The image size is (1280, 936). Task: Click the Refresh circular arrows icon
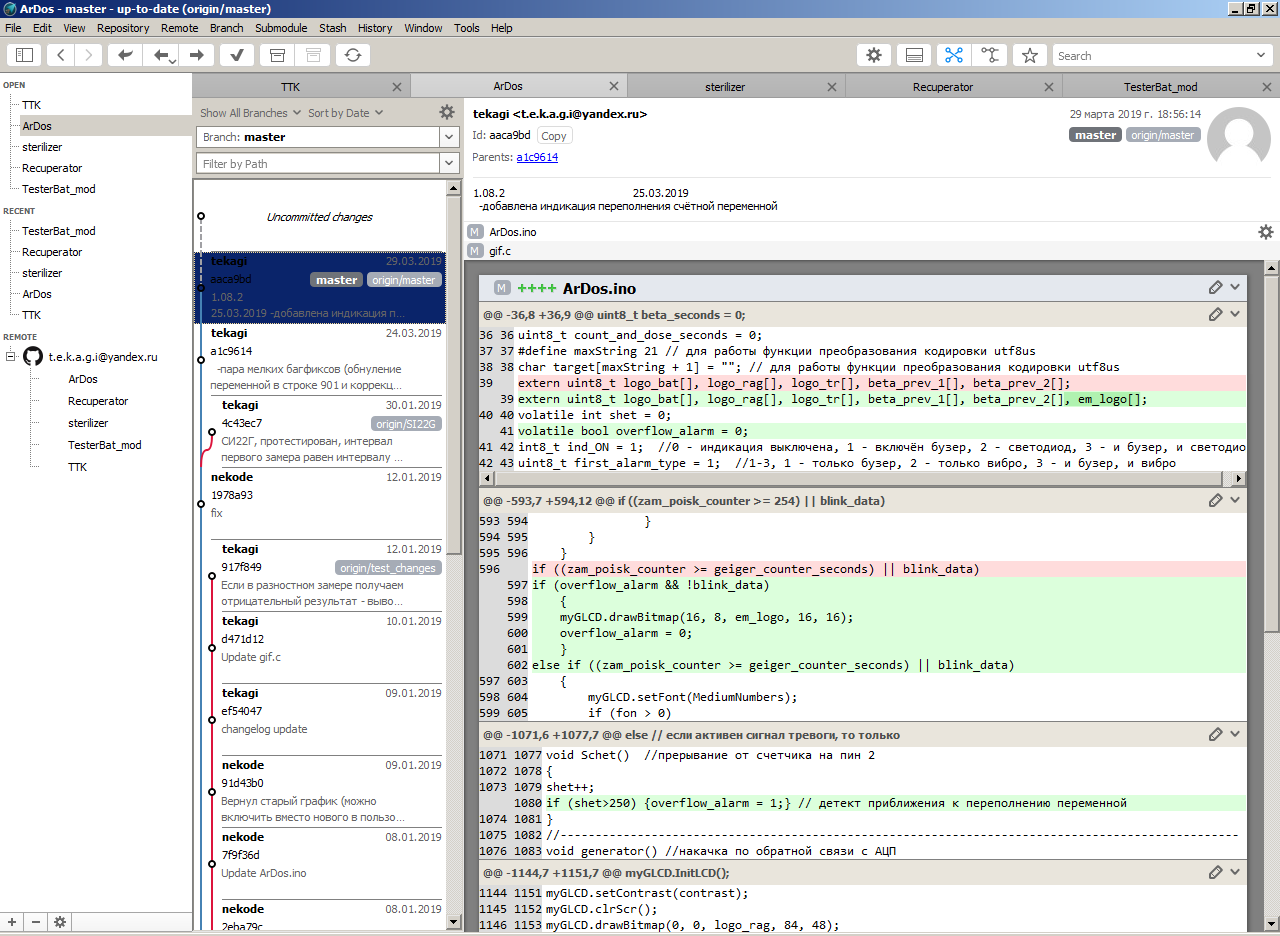(x=353, y=55)
